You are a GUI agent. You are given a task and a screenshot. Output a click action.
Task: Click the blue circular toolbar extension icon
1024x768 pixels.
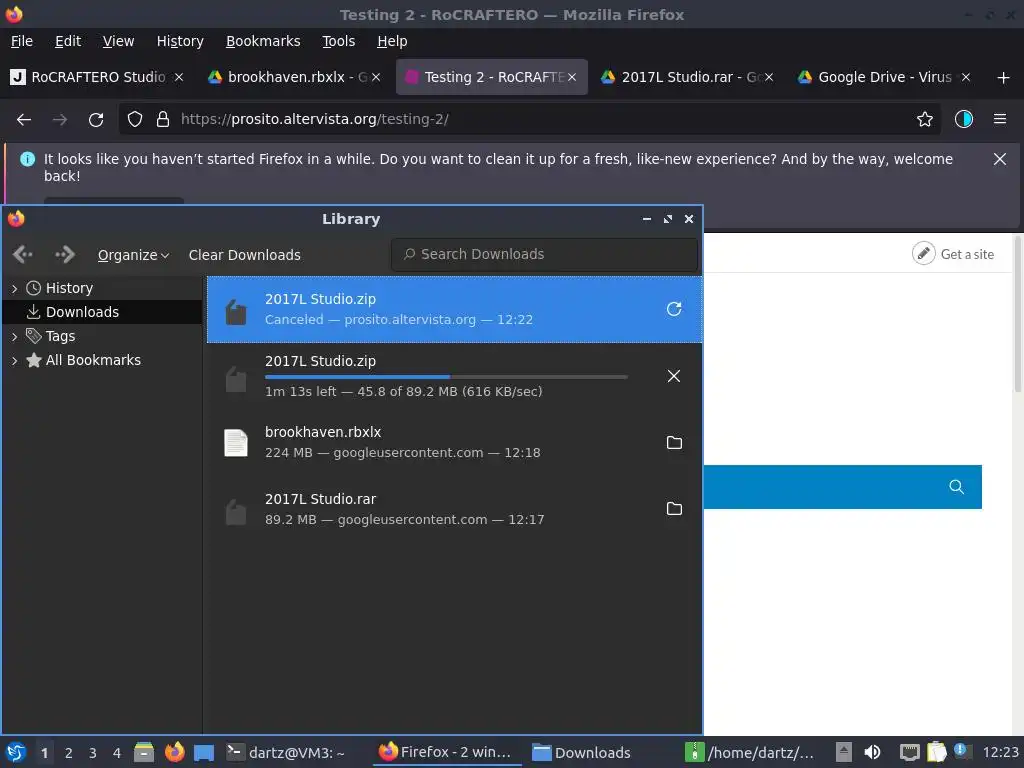(963, 120)
